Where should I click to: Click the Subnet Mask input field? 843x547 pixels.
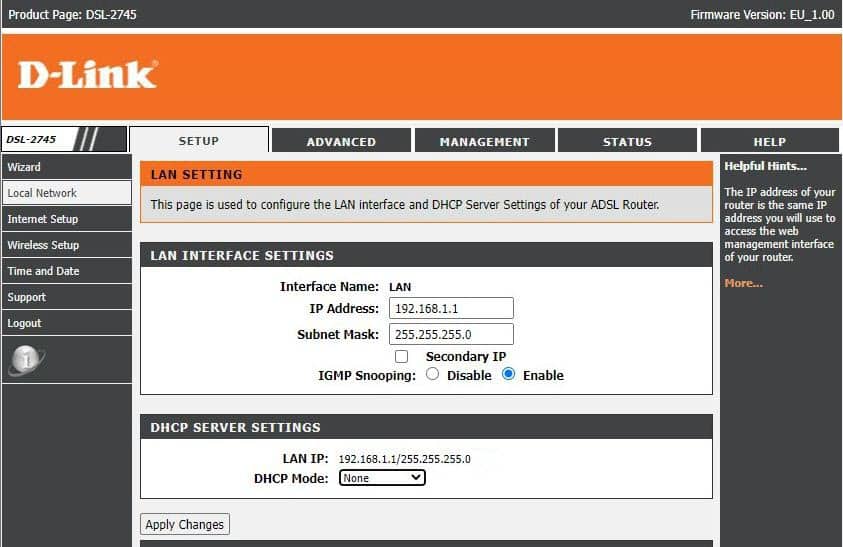coord(451,334)
